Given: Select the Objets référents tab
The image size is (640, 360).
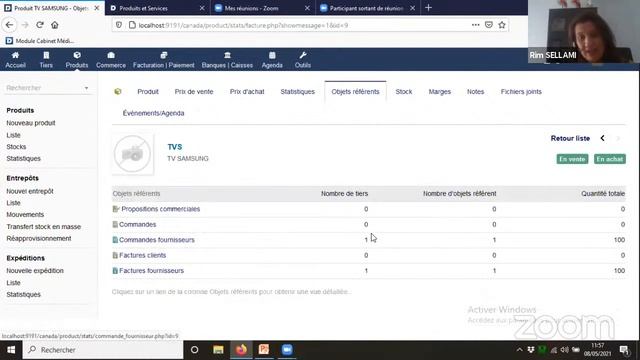Looking at the screenshot, I should pyautogui.click(x=356, y=92).
